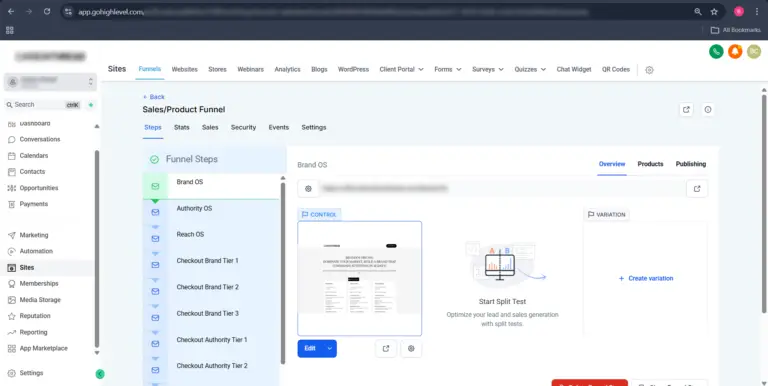Click the sidebar Search field
The width and height of the screenshot is (768, 386).
(43, 105)
